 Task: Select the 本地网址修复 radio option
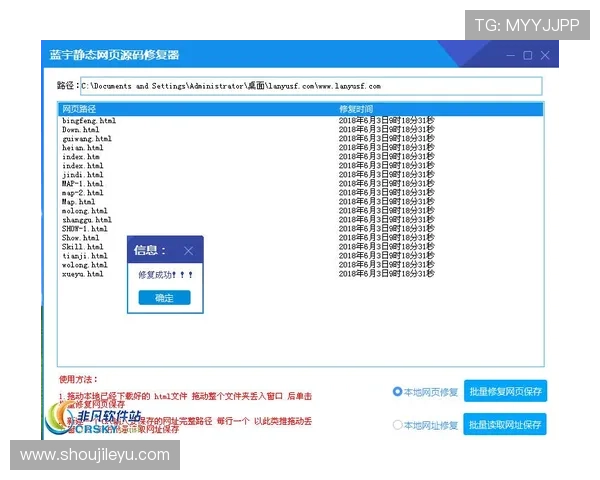click(x=397, y=425)
